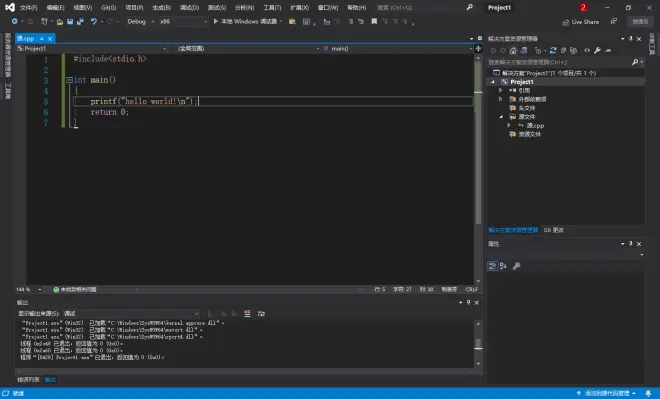Click the title bar search magnifier icon
The image size is (660, 399).
470,7
